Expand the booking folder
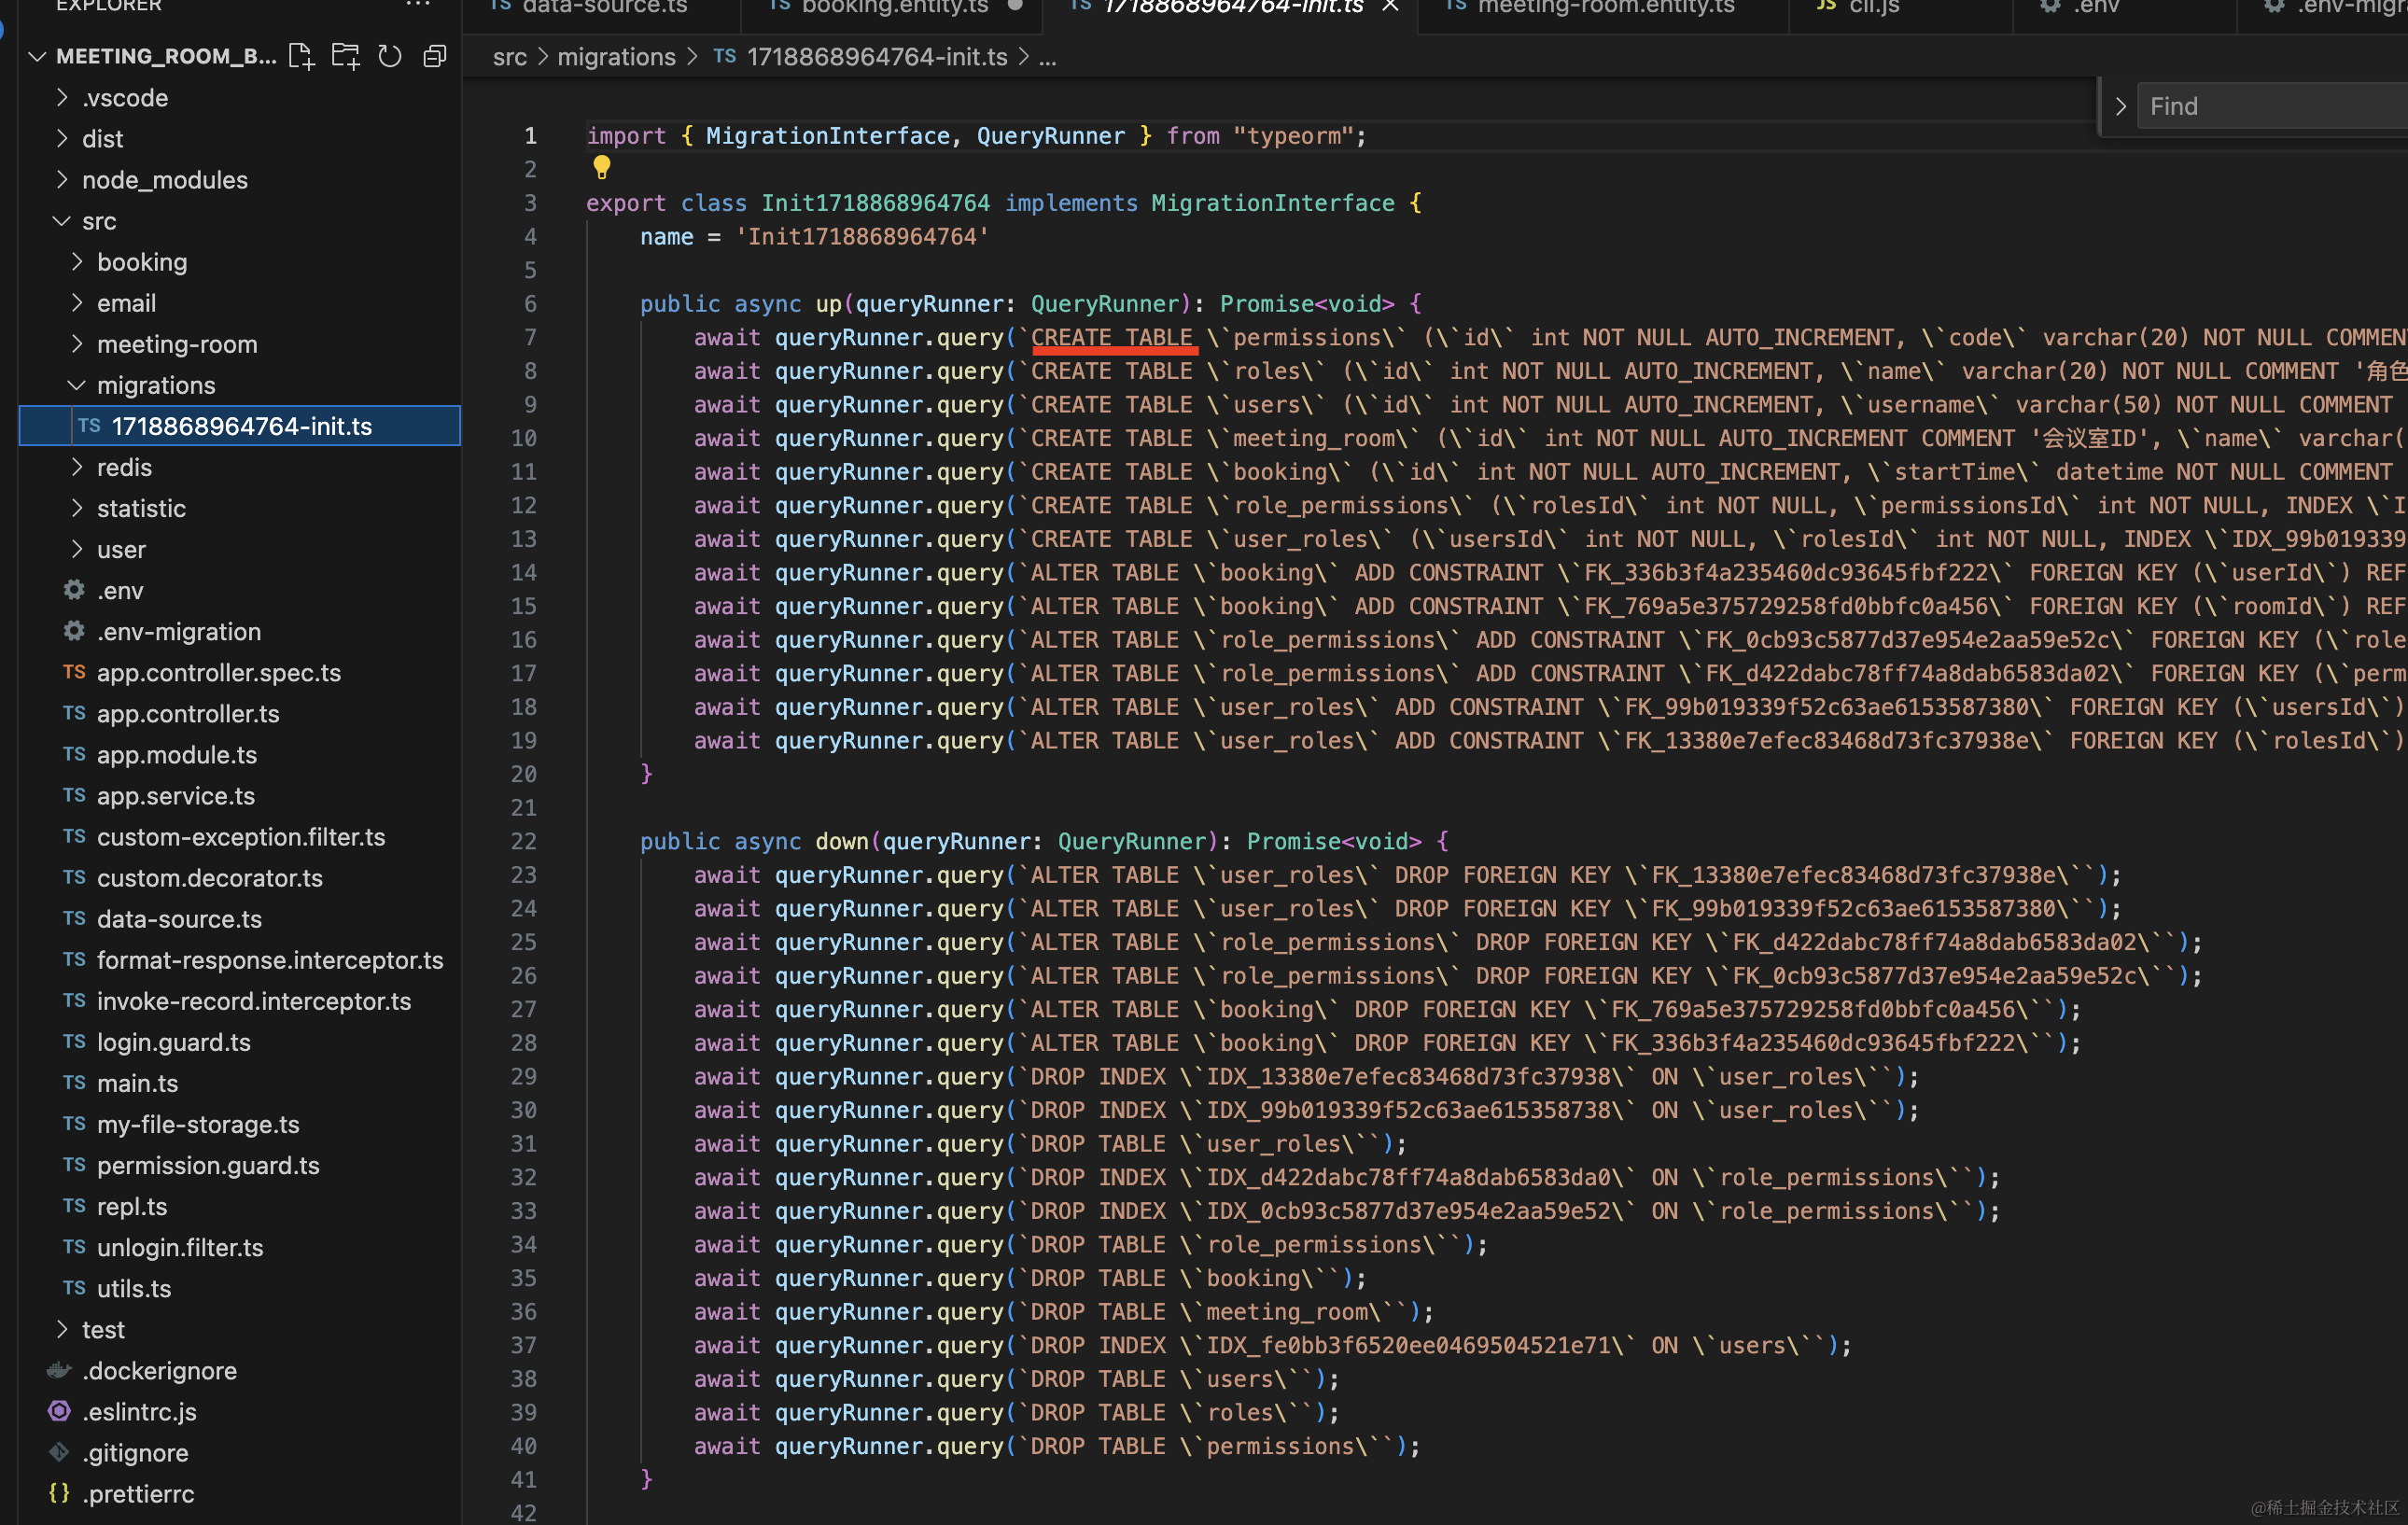This screenshot has width=2408, height=1525. point(141,262)
